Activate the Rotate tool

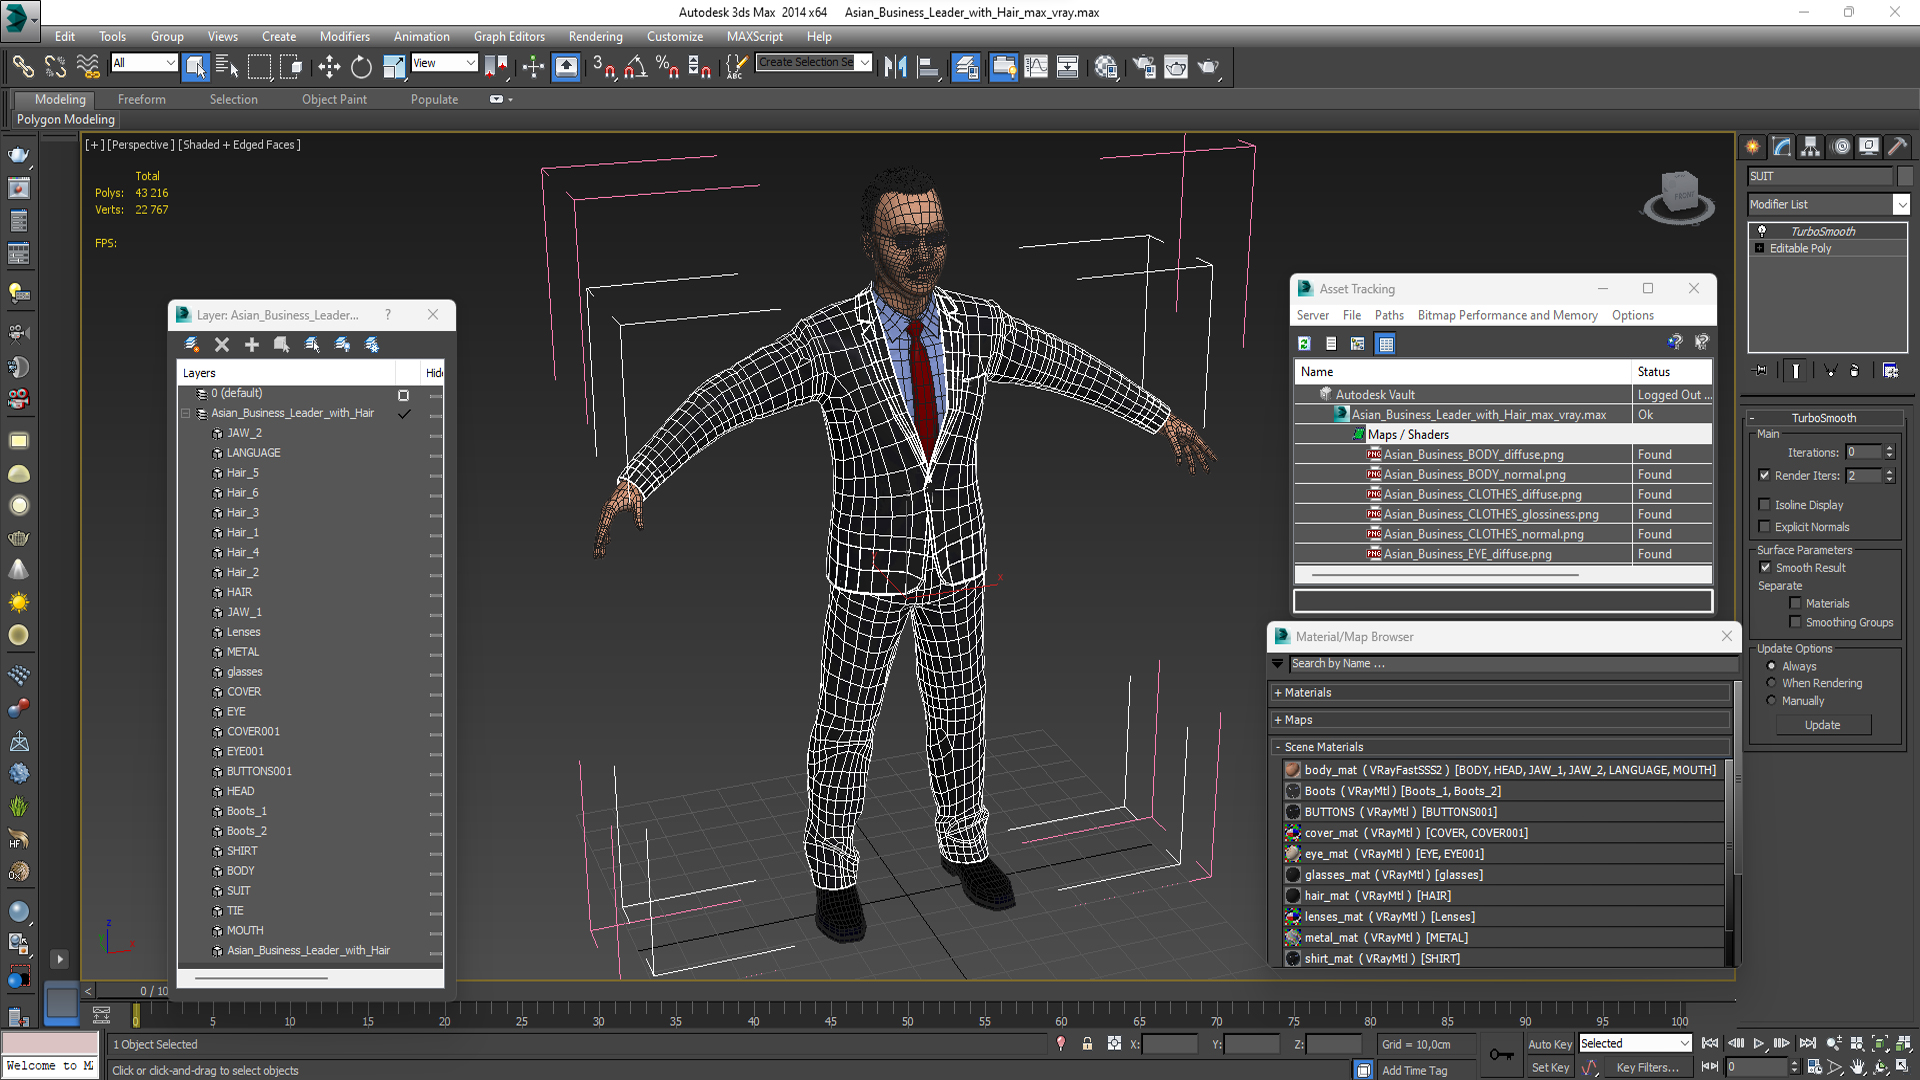pos(361,67)
